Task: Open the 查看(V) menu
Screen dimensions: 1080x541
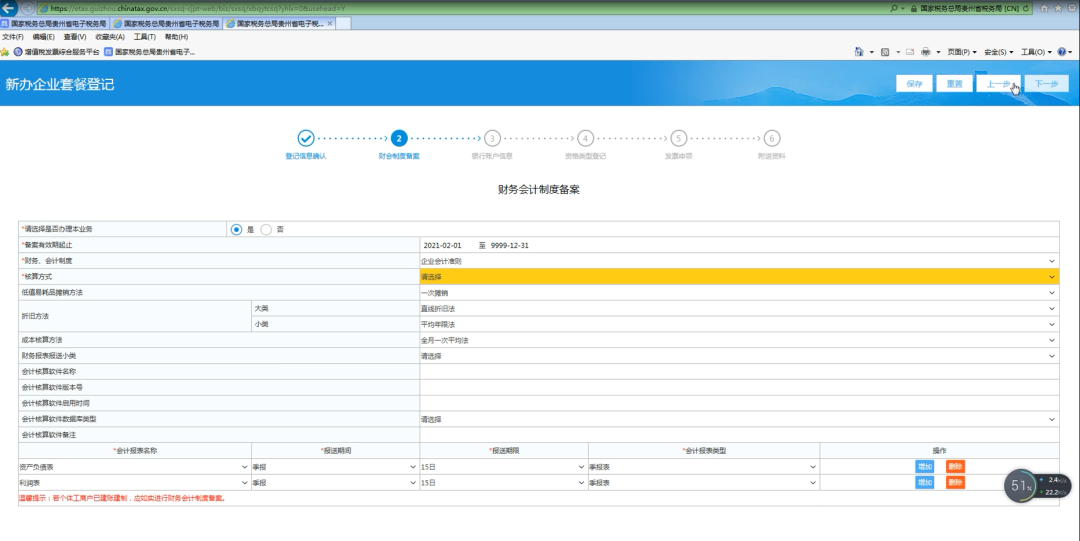Action: [x=75, y=37]
